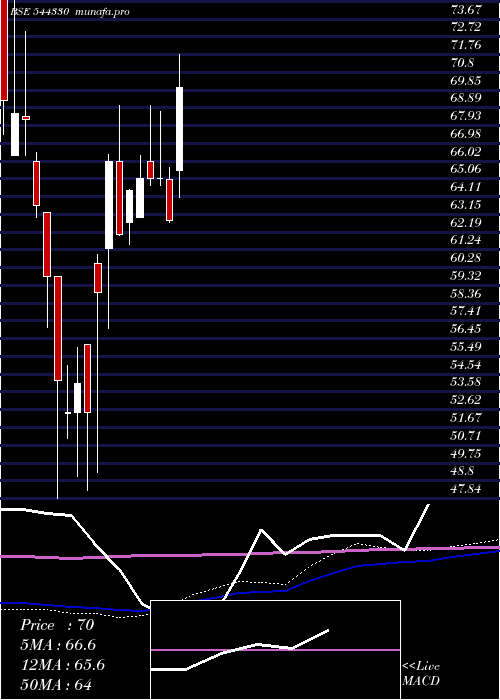Select the 54.54 price axis label

pyautogui.click(x=466, y=364)
